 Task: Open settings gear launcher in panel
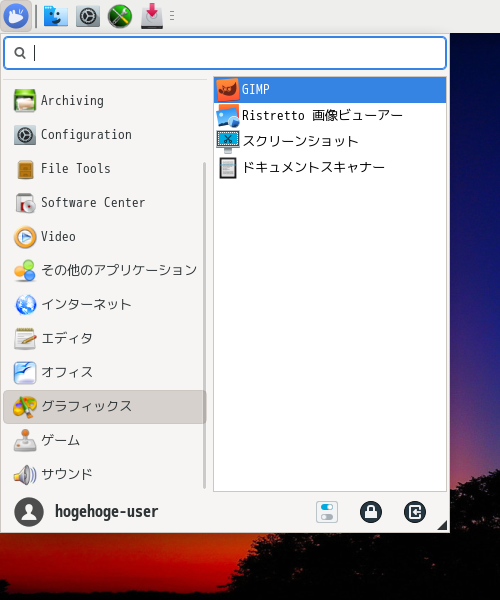pyautogui.click(x=88, y=16)
